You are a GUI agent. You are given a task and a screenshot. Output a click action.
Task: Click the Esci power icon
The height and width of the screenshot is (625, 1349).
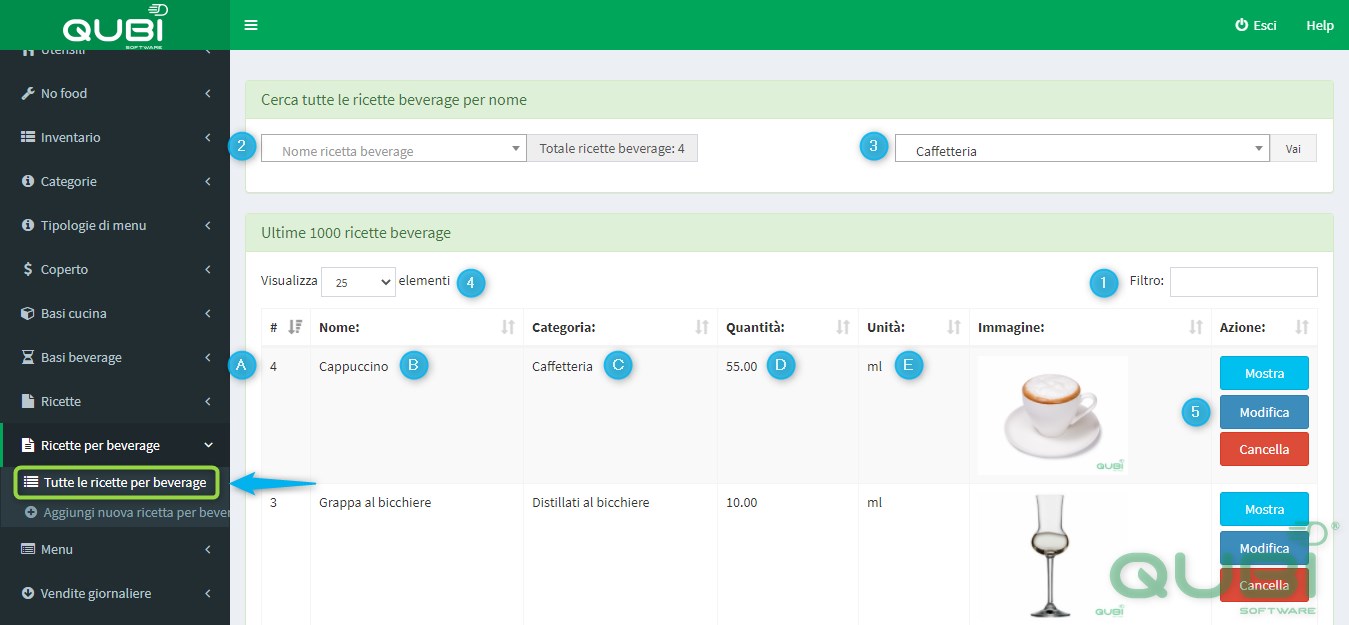pyautogui.click(x=1242, y=25)
